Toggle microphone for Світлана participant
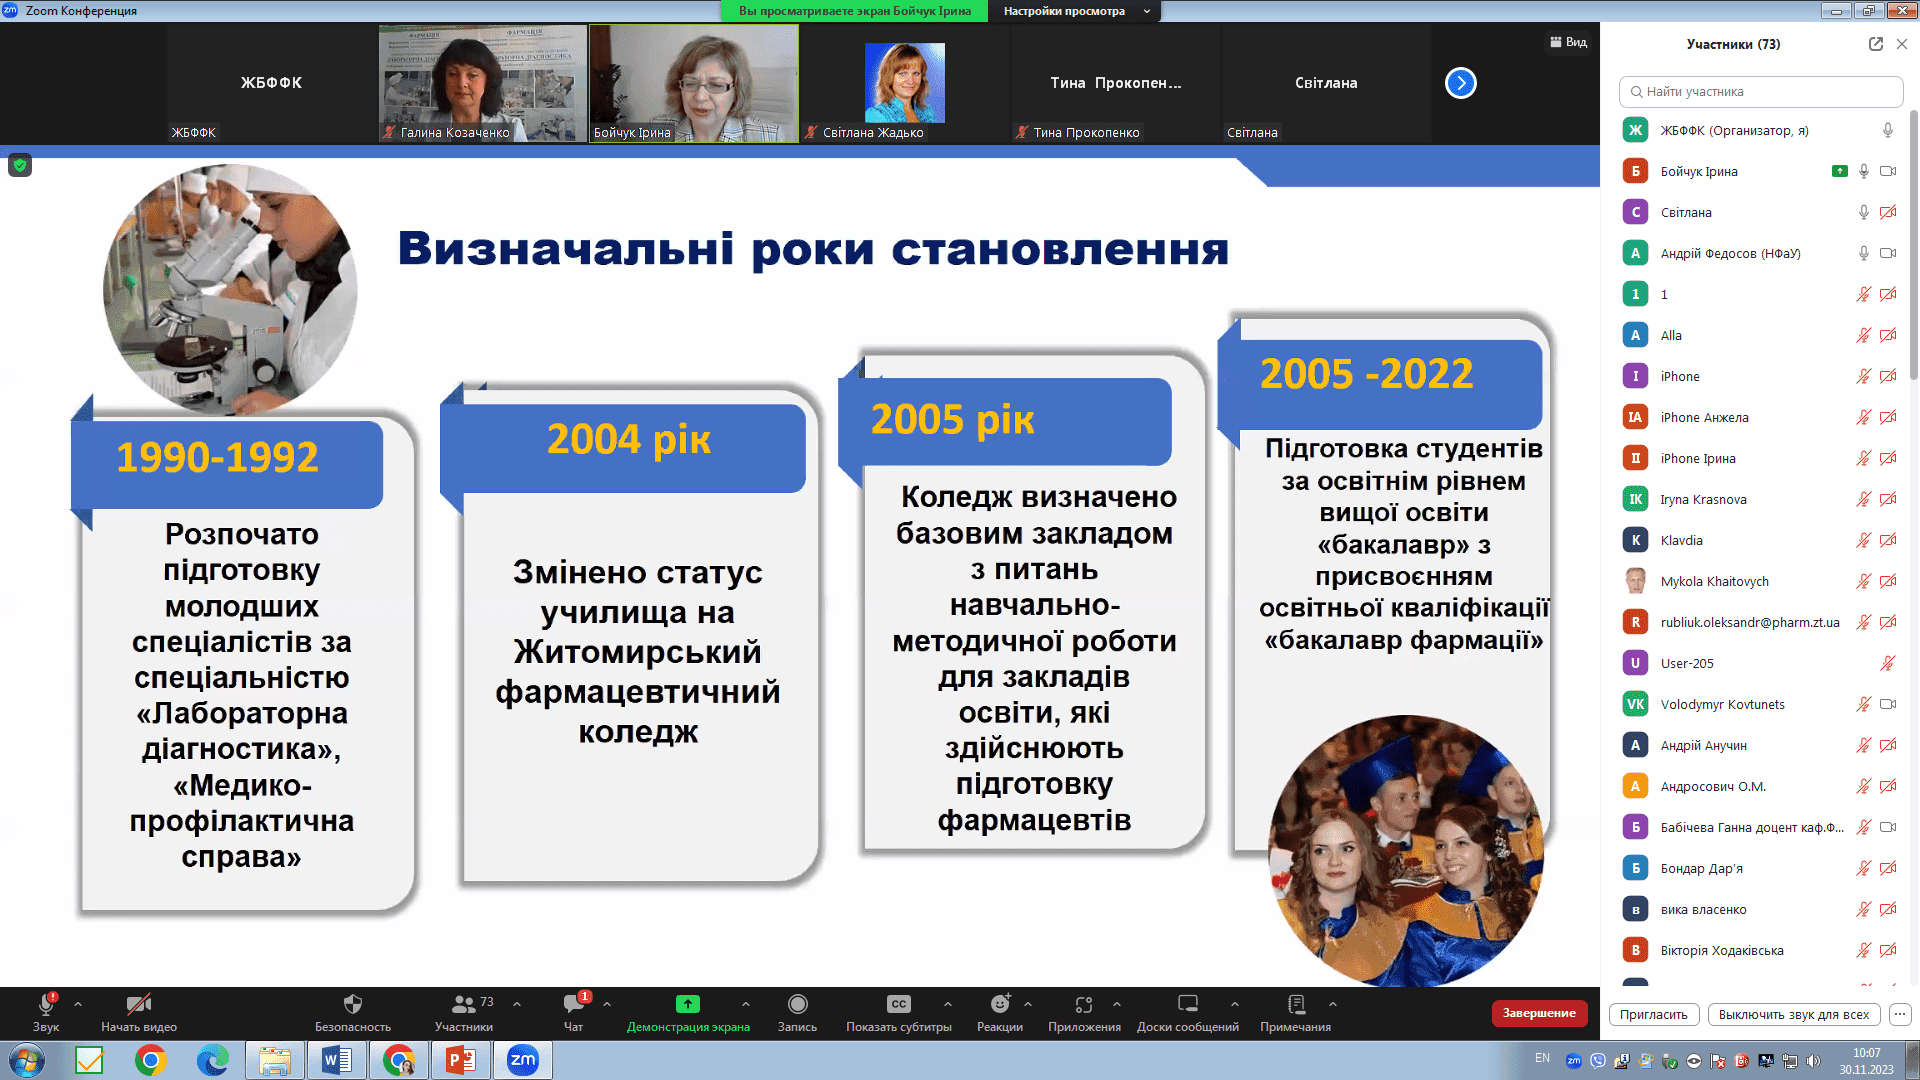The image size is (1920, 1080). (x=1864, y=212)
